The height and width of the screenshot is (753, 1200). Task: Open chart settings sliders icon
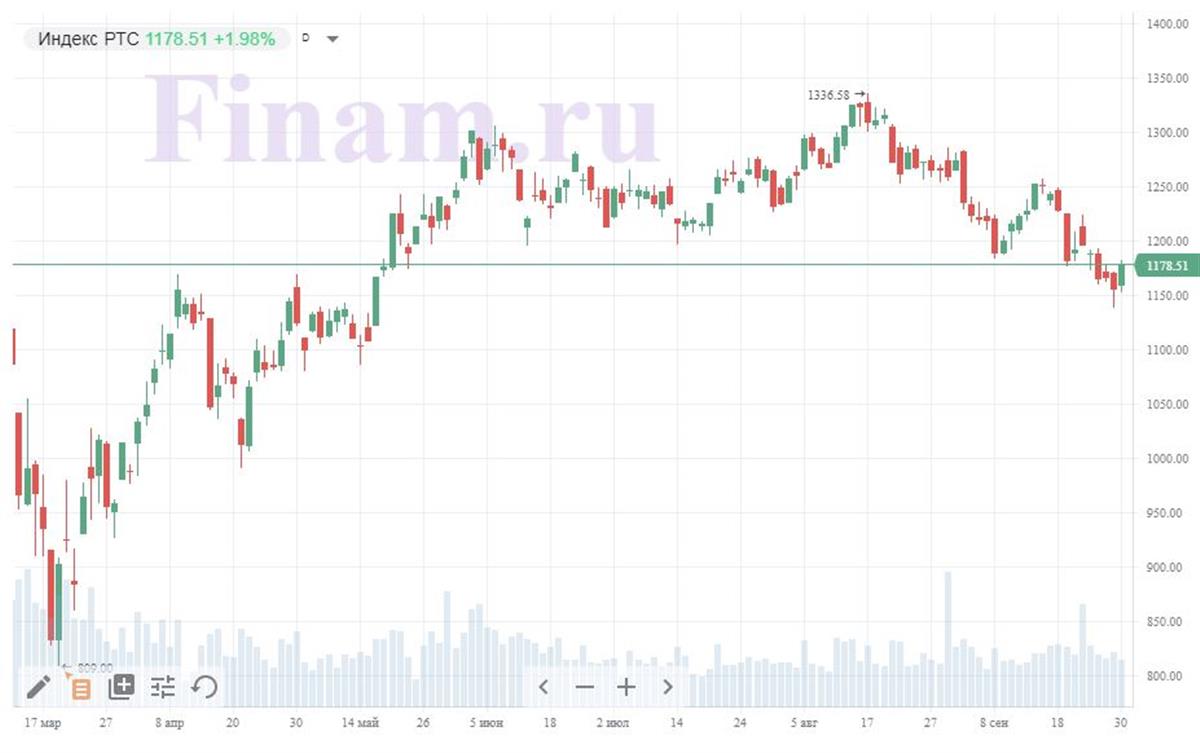[x=163, y=687]
